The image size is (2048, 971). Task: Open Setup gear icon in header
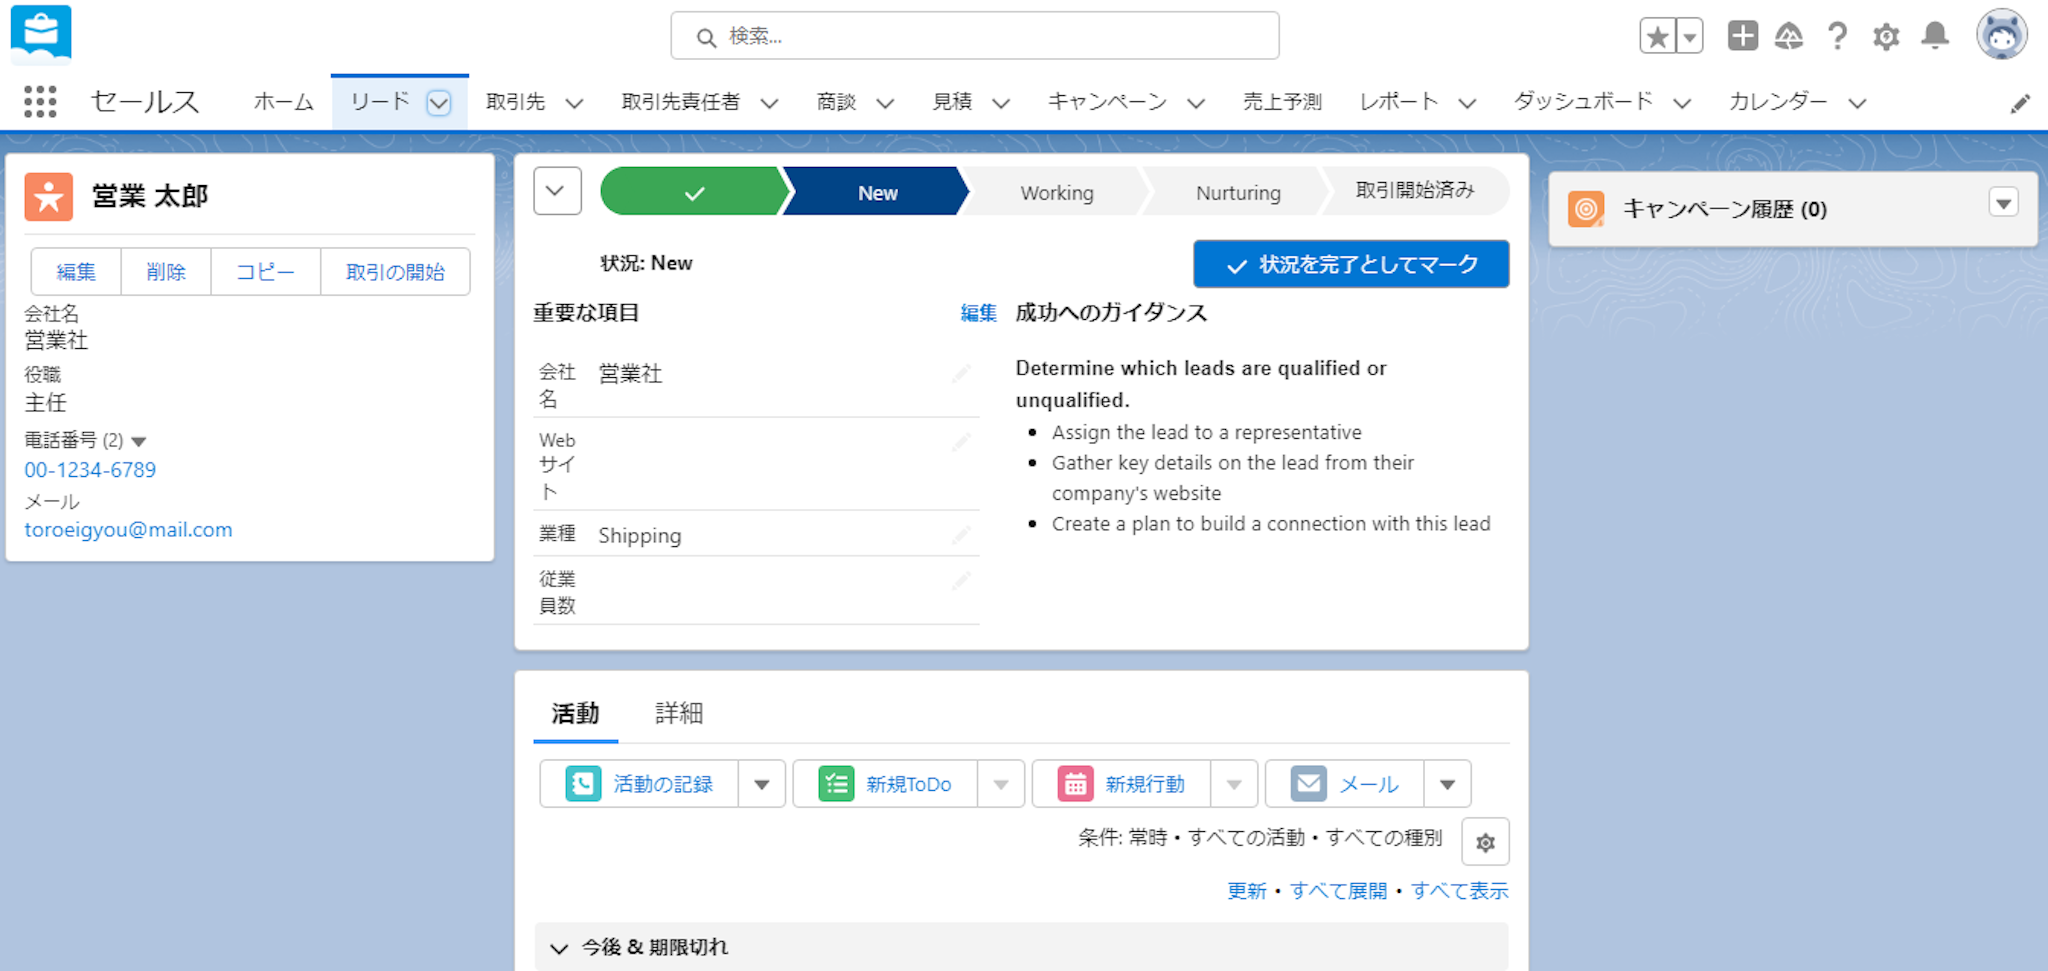tap(1886, 37)
